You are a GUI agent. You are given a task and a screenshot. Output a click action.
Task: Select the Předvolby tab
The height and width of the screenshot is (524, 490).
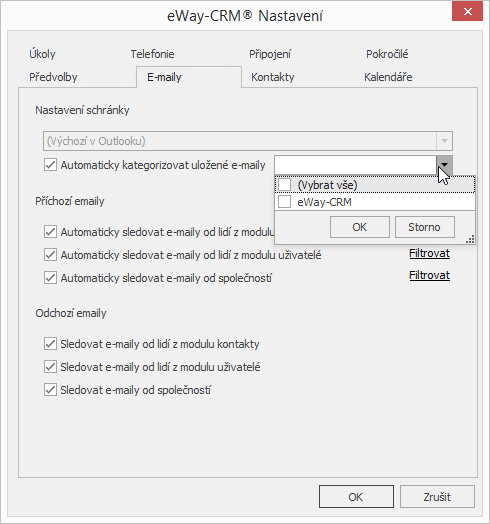(53, 77)
